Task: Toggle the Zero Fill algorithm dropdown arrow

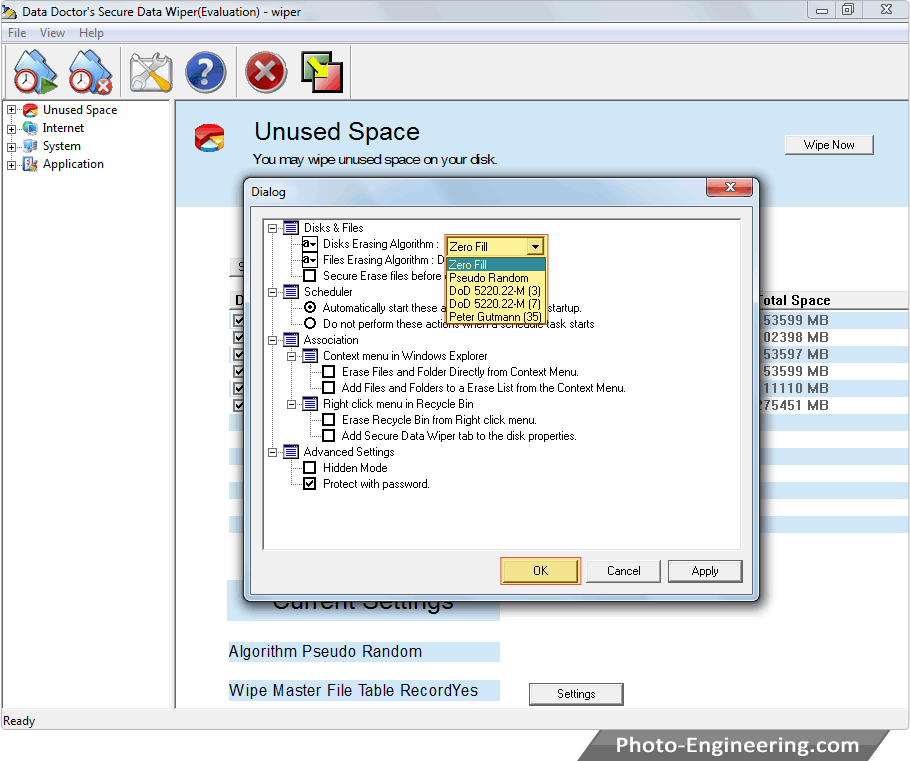Action: point(535,247)
